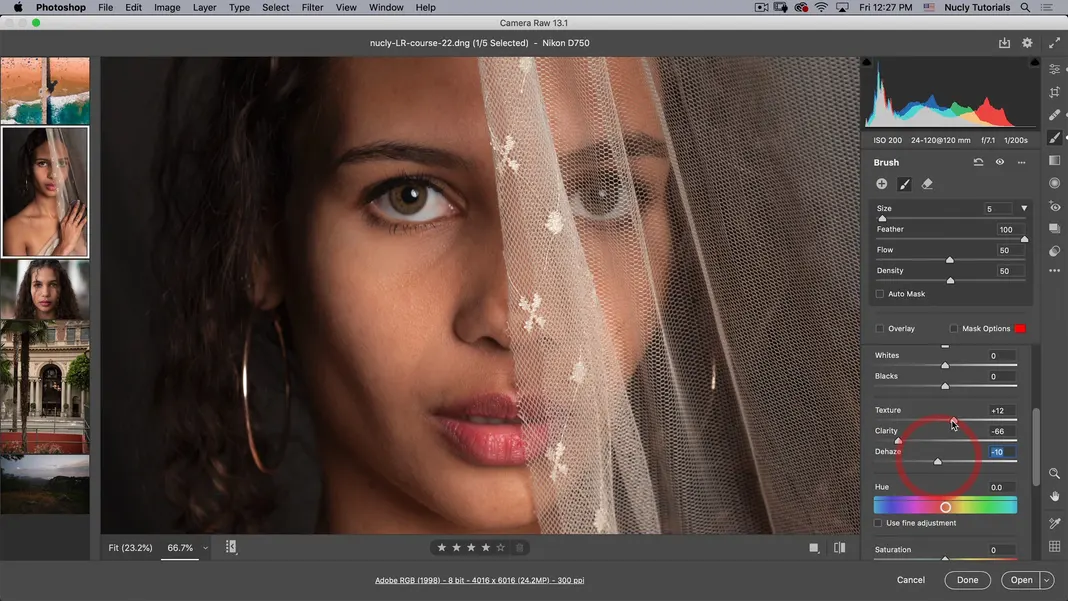Click the red mask color swatch

point(1020,328)
